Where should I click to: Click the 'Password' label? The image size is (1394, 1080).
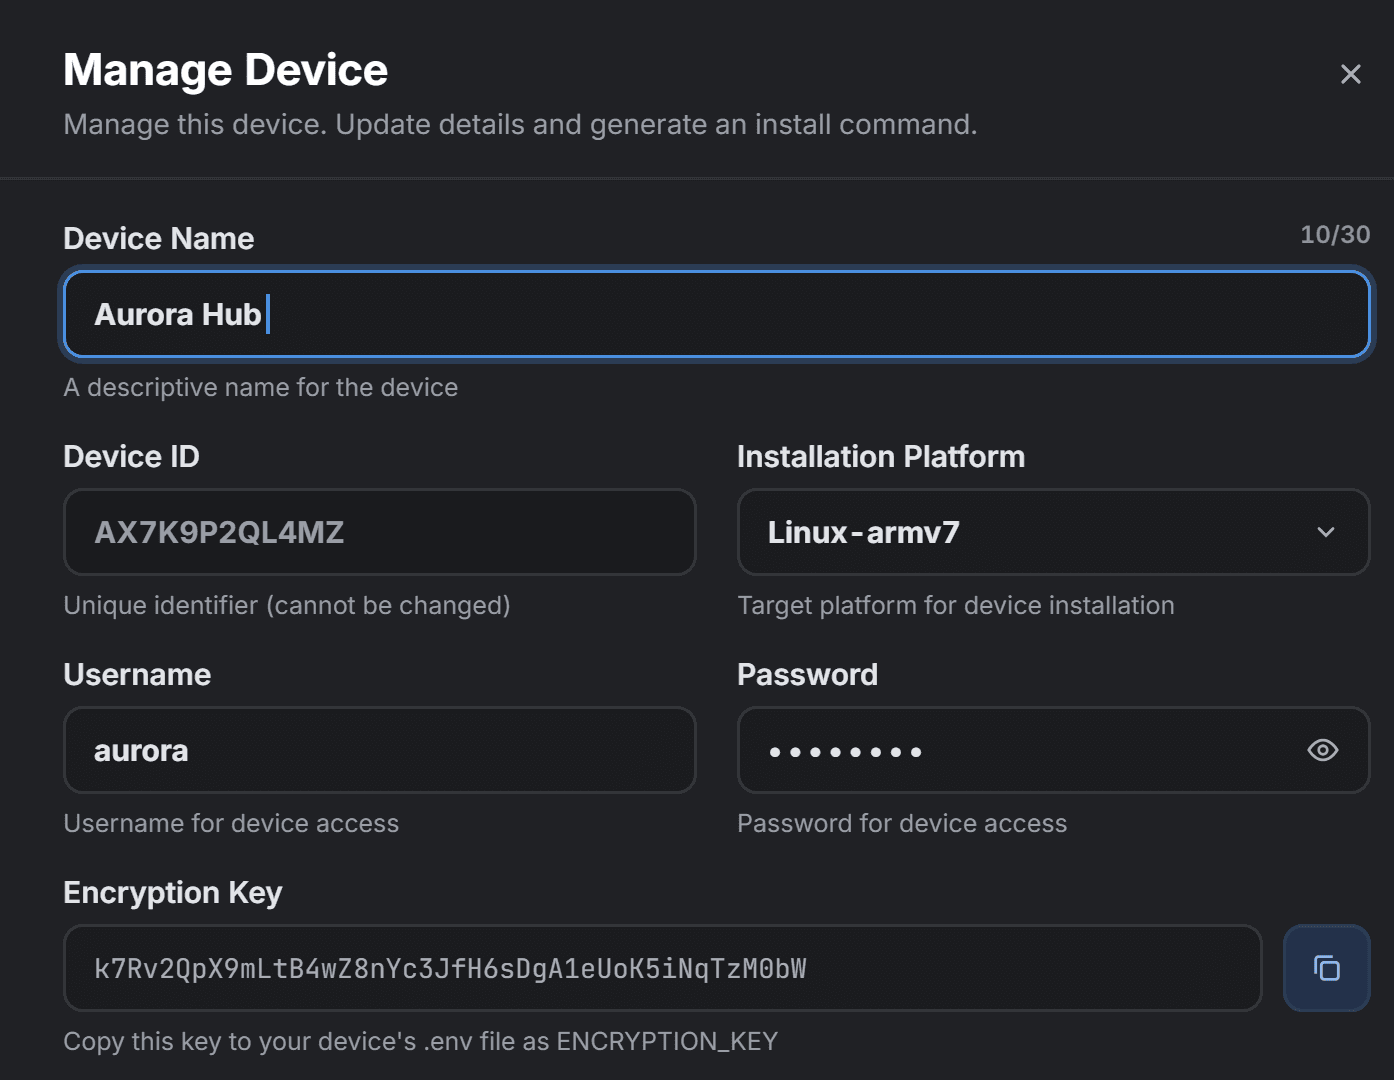(808, 674)
